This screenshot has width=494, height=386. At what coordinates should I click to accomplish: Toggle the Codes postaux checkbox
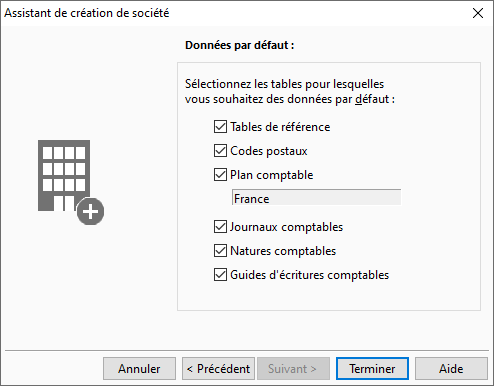(x=220, y=151)
